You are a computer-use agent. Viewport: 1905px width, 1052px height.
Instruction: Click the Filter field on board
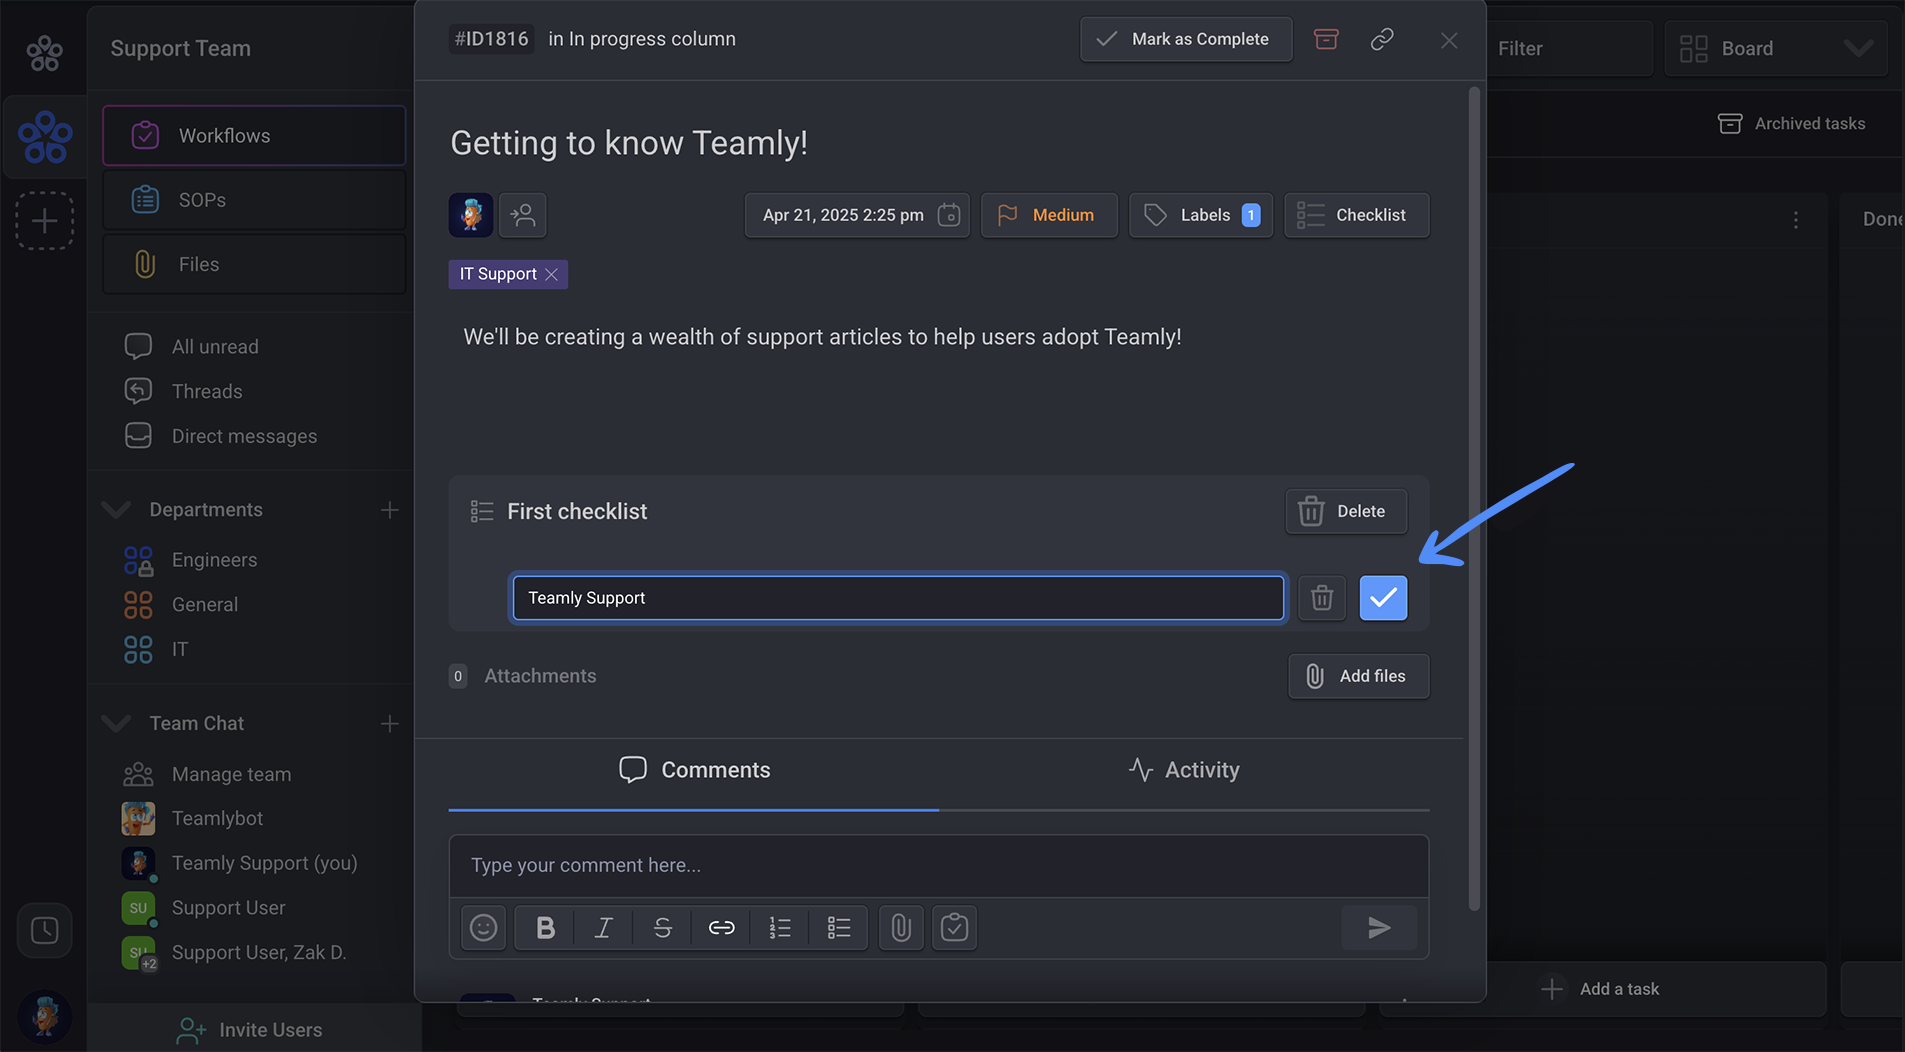pos(1570,48)
